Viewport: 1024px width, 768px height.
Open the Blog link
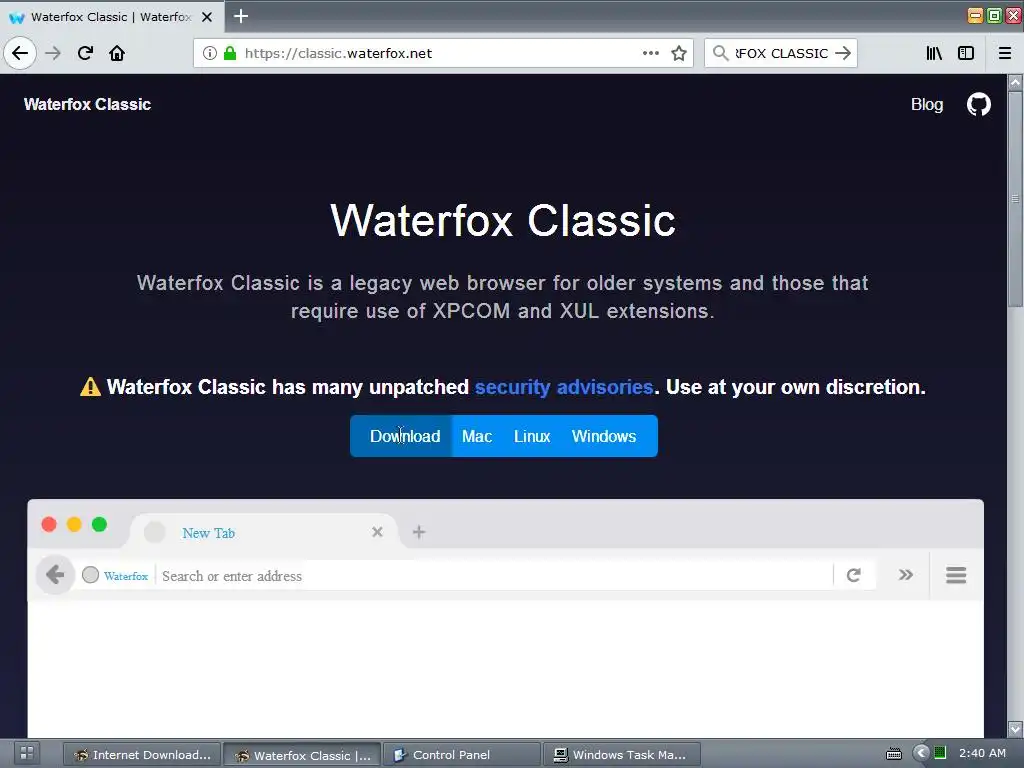[x=927, y=104]
